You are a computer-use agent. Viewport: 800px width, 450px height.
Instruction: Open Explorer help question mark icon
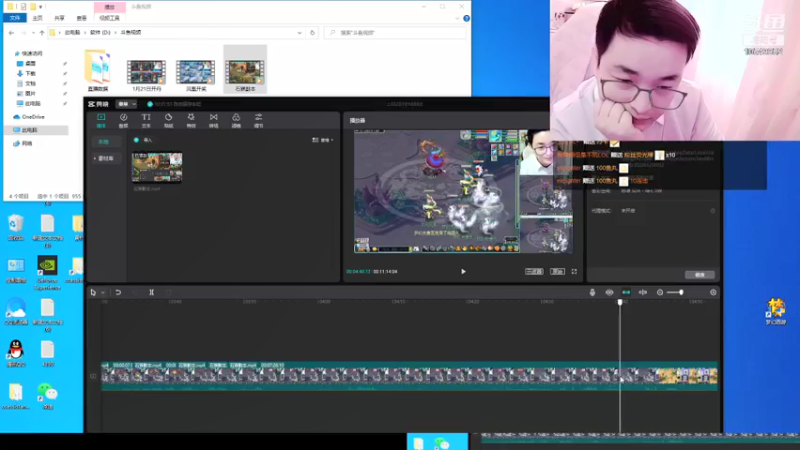(x=466, y=18)
